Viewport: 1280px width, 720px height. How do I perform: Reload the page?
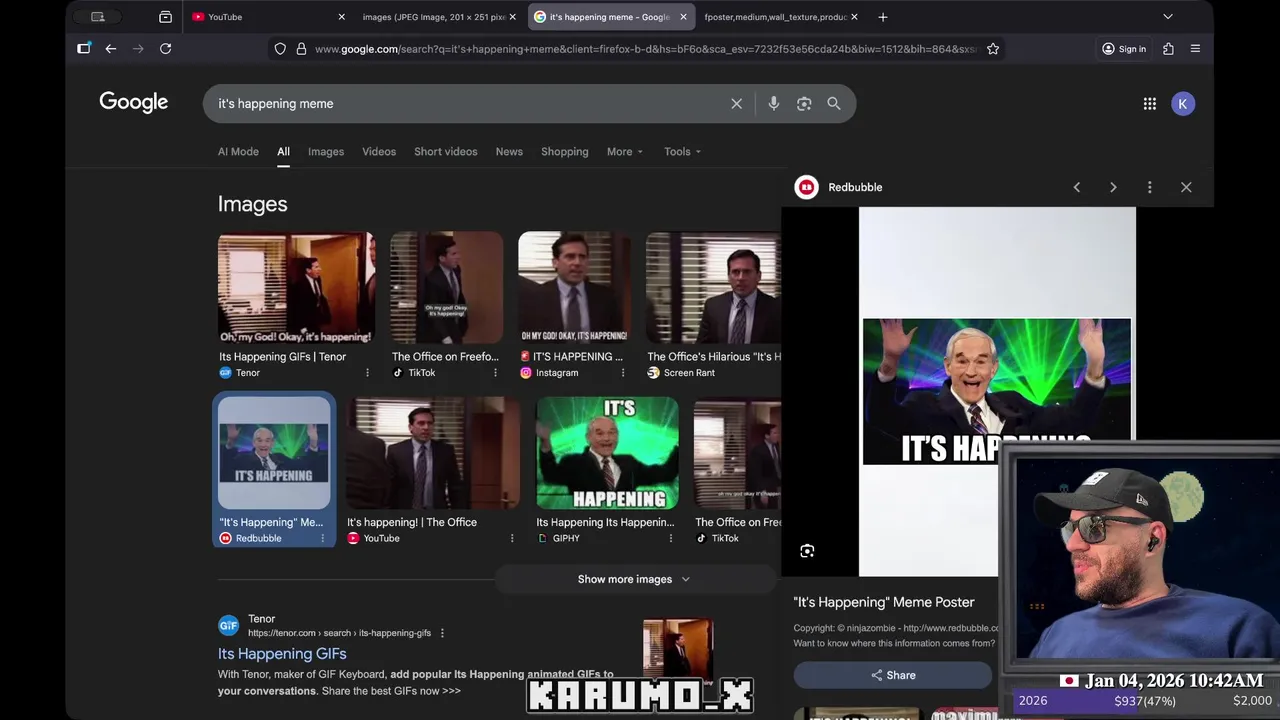click(x=166, y=49)
